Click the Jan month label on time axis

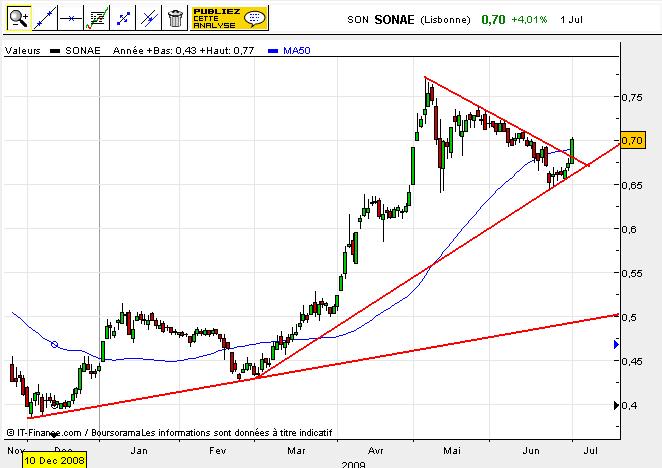point(139,451)
